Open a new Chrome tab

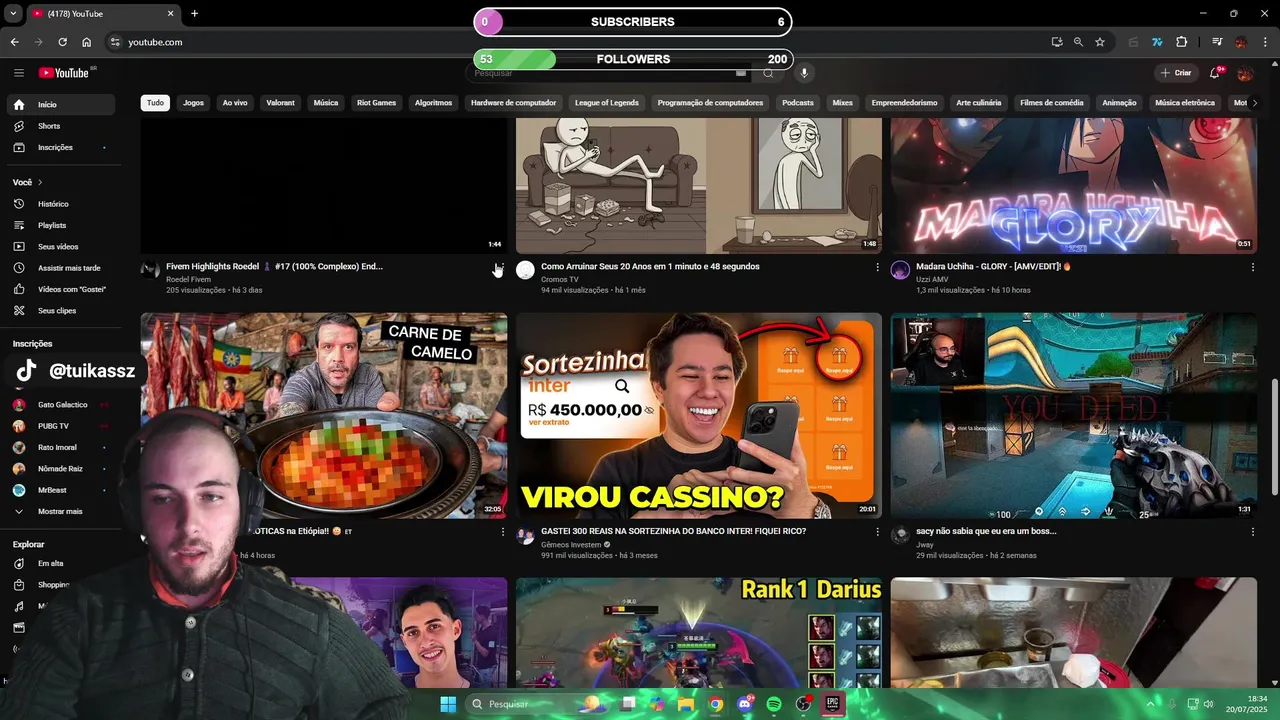194,14
